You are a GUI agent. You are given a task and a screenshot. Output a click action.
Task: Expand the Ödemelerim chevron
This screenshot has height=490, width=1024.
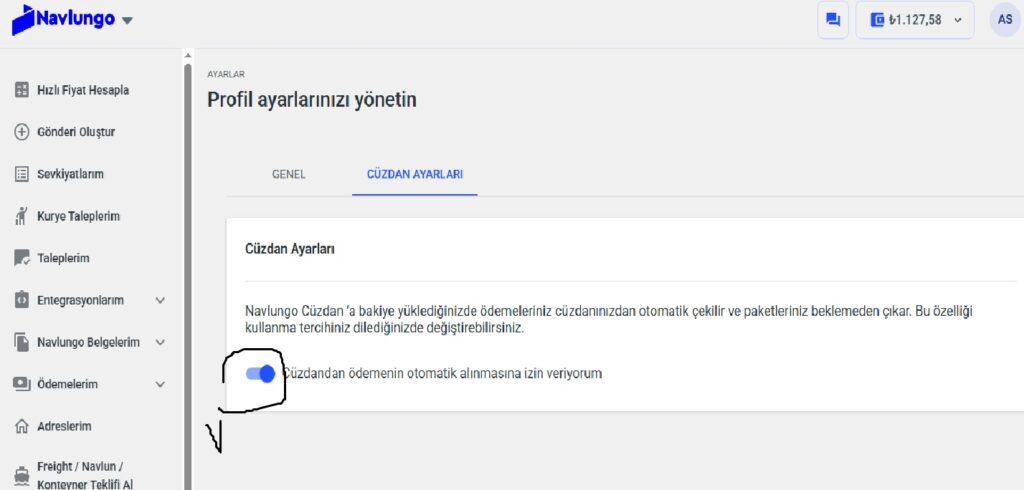(x=160, y=384)
